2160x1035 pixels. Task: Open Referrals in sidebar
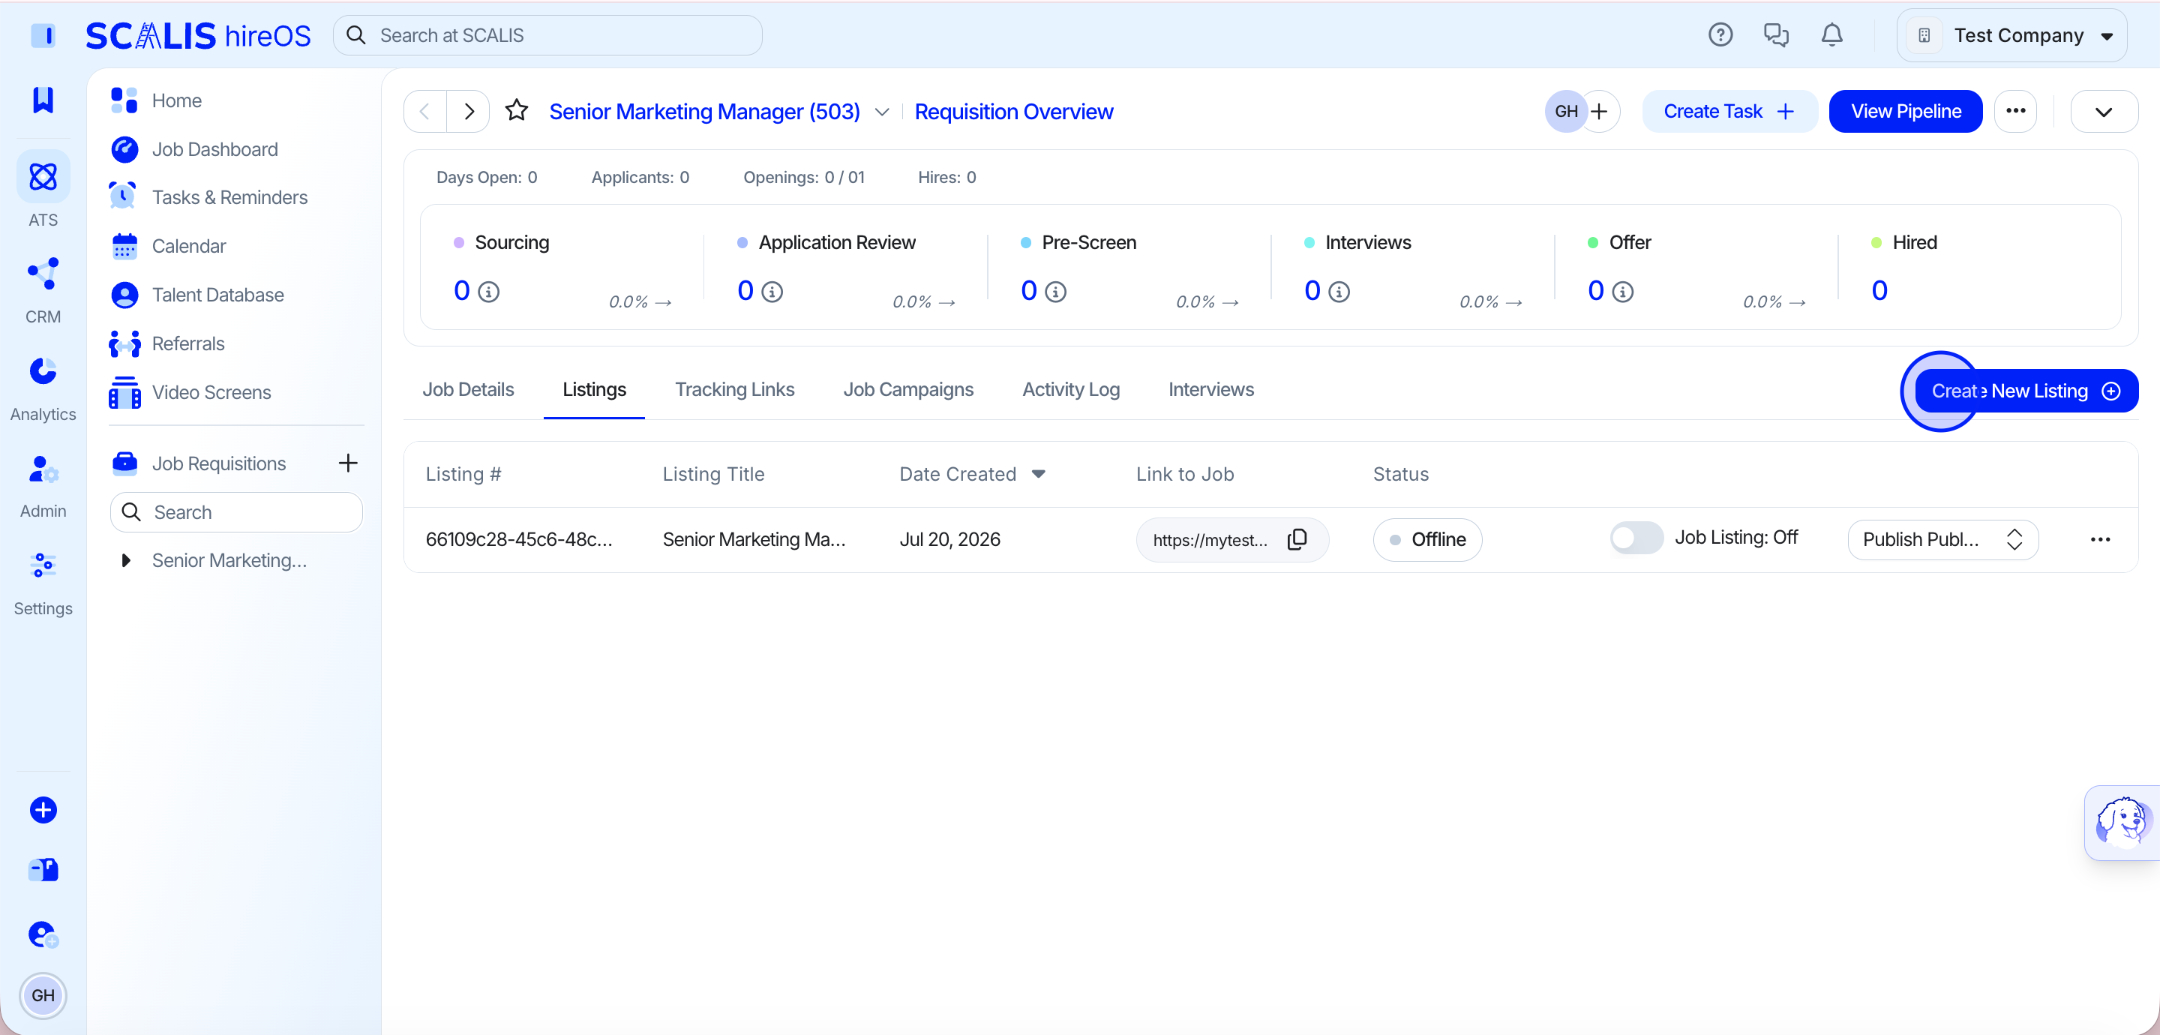188,343
